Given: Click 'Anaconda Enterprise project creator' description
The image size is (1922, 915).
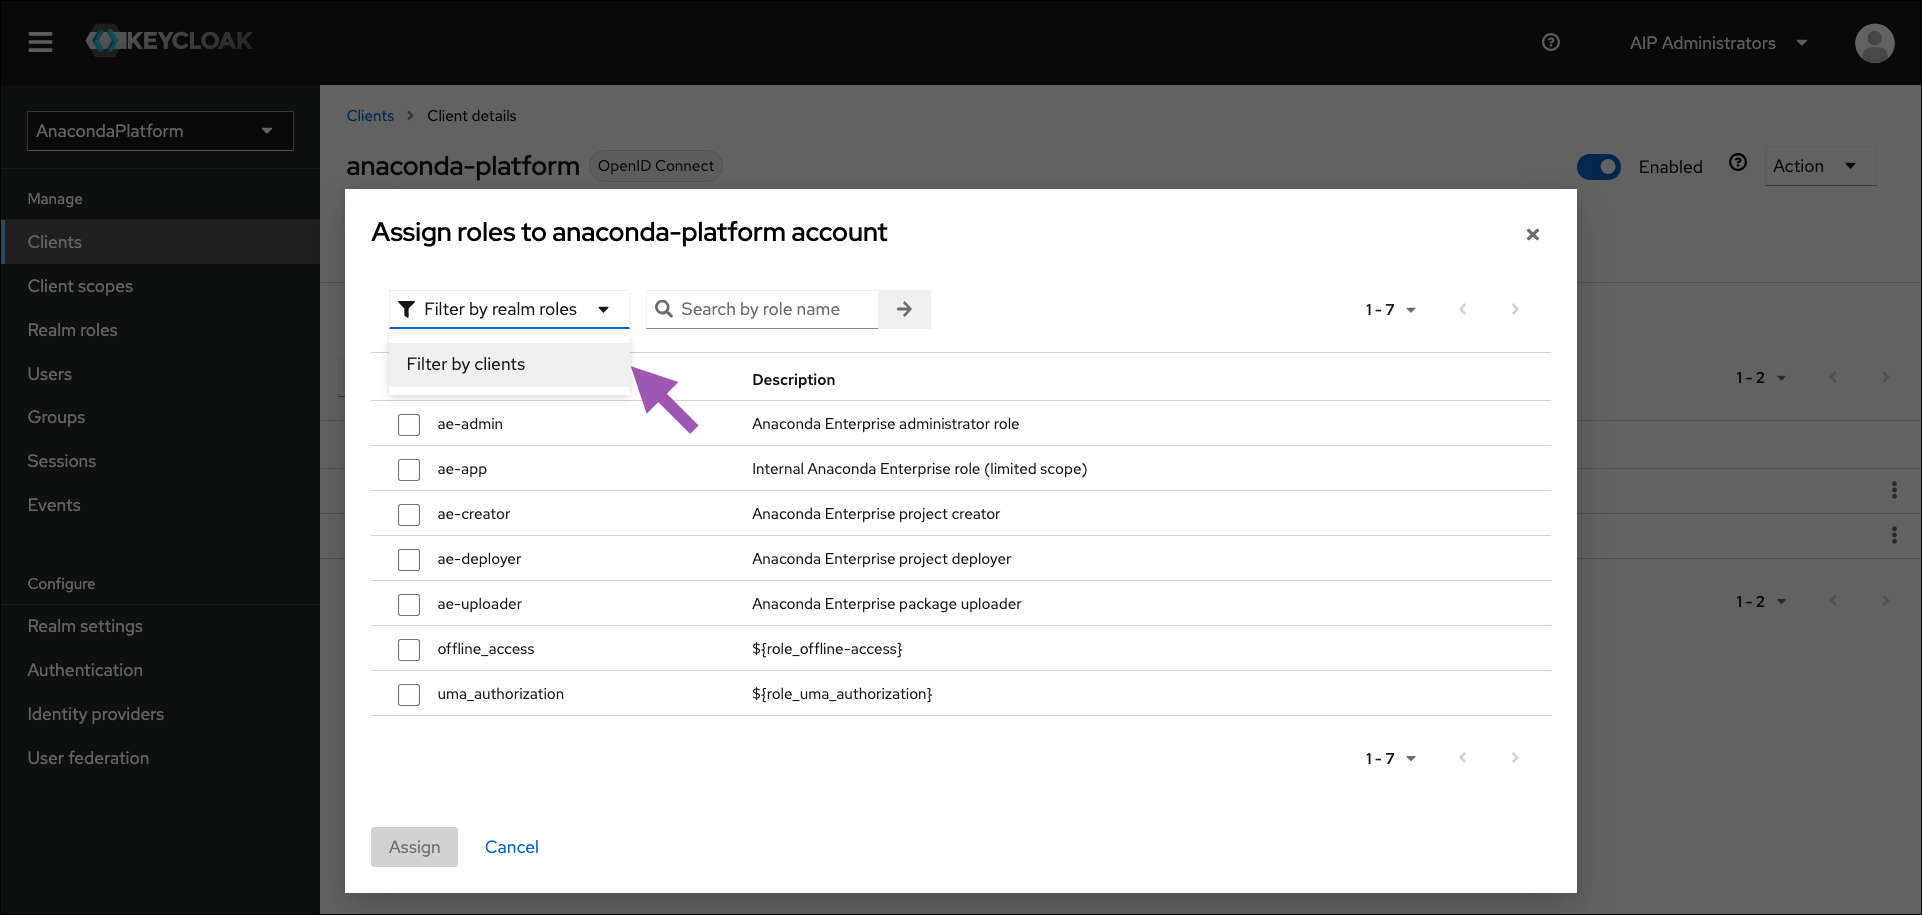Looking at the screenshot, I should 876,514.
